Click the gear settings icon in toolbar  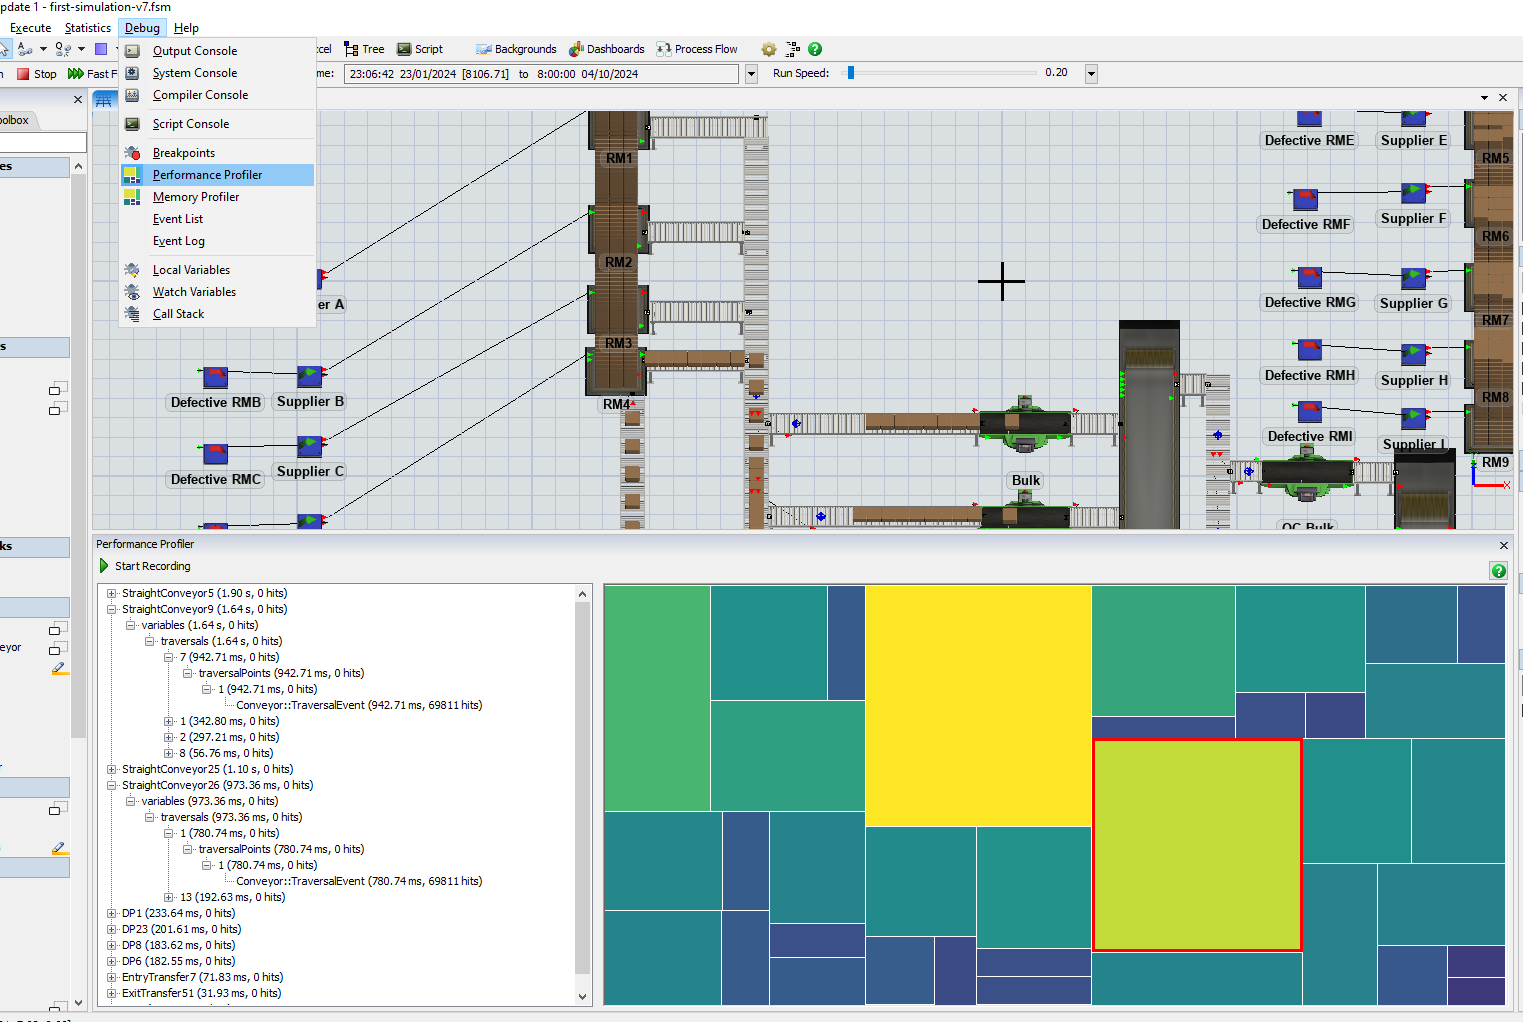[769, 49]
